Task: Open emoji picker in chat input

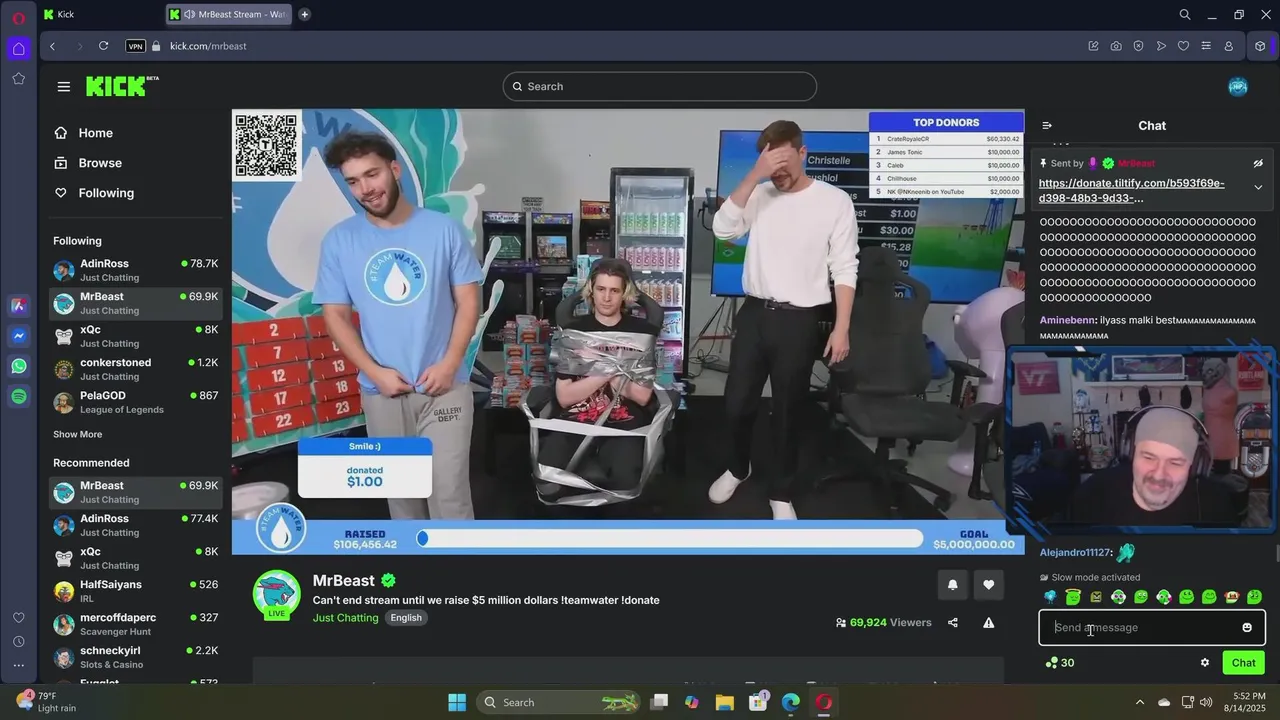Action: point(1247,628)
